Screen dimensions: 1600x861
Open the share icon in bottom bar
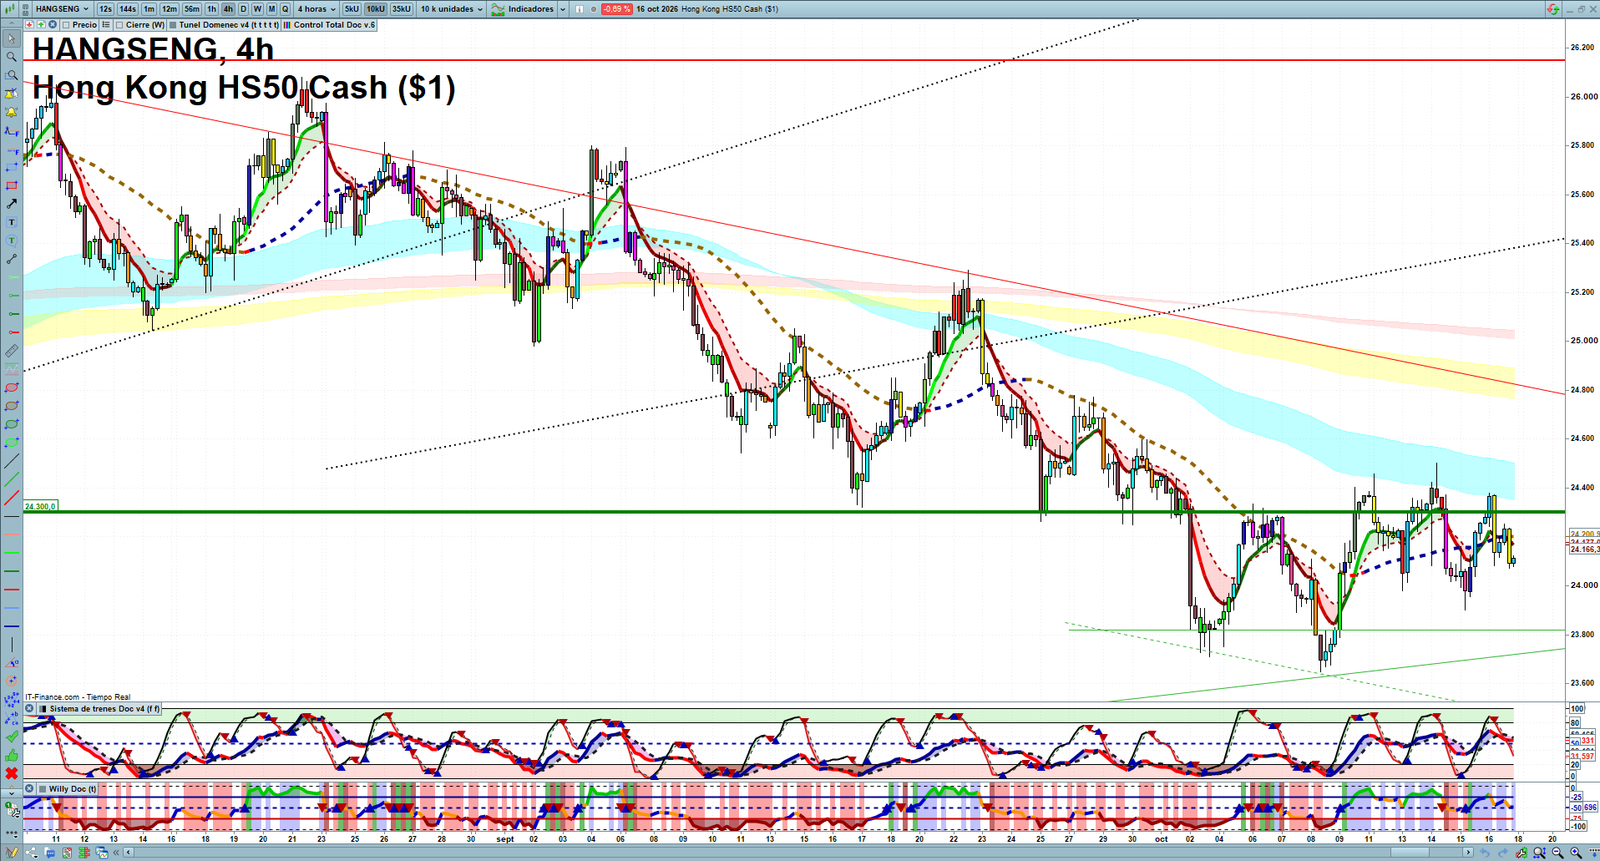tap(30, 853)
